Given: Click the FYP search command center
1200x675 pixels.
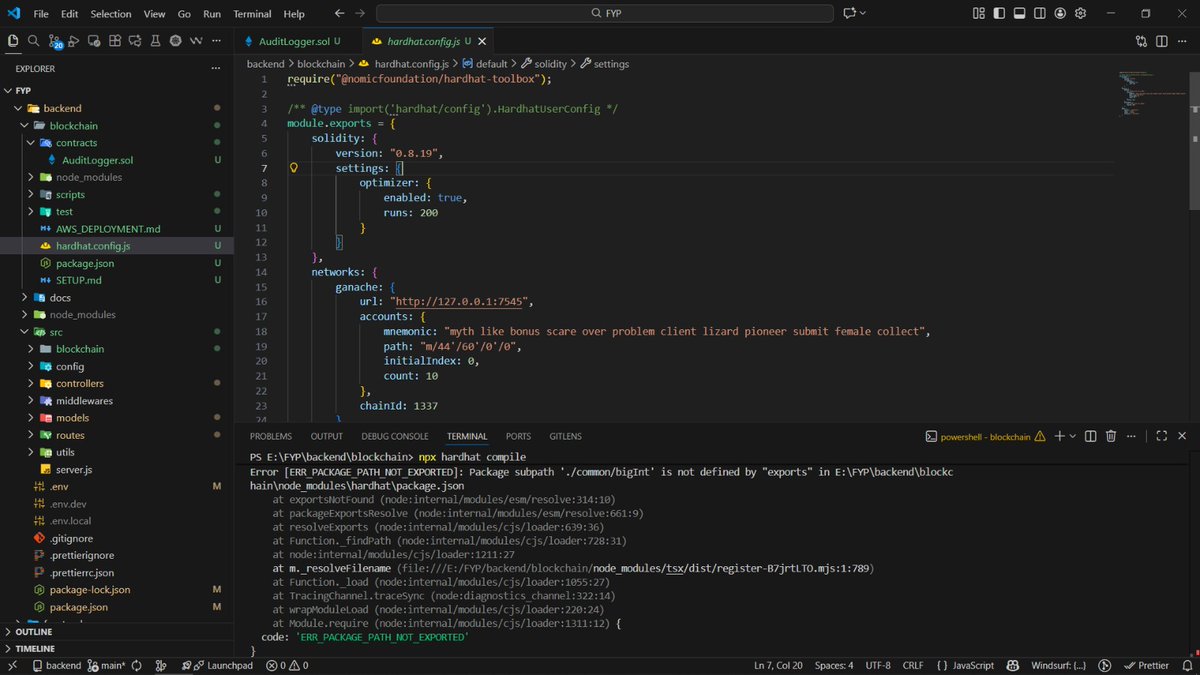Looking at the screenshot, I should pyautogui.click(x=605, y=14).
